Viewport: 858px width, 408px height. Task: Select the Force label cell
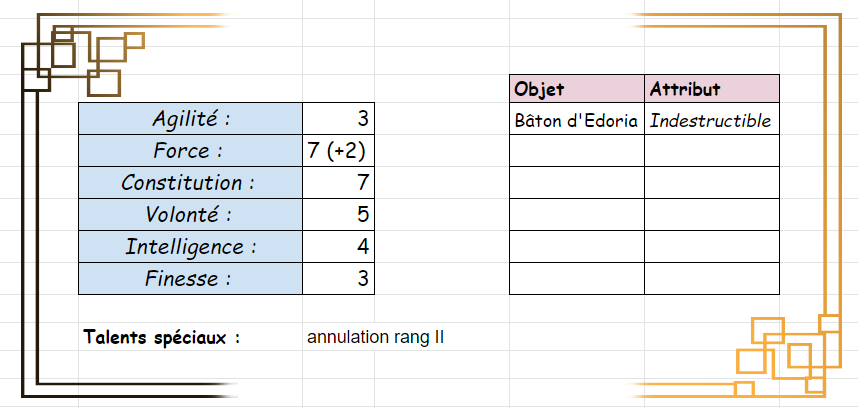pos(190,151)
